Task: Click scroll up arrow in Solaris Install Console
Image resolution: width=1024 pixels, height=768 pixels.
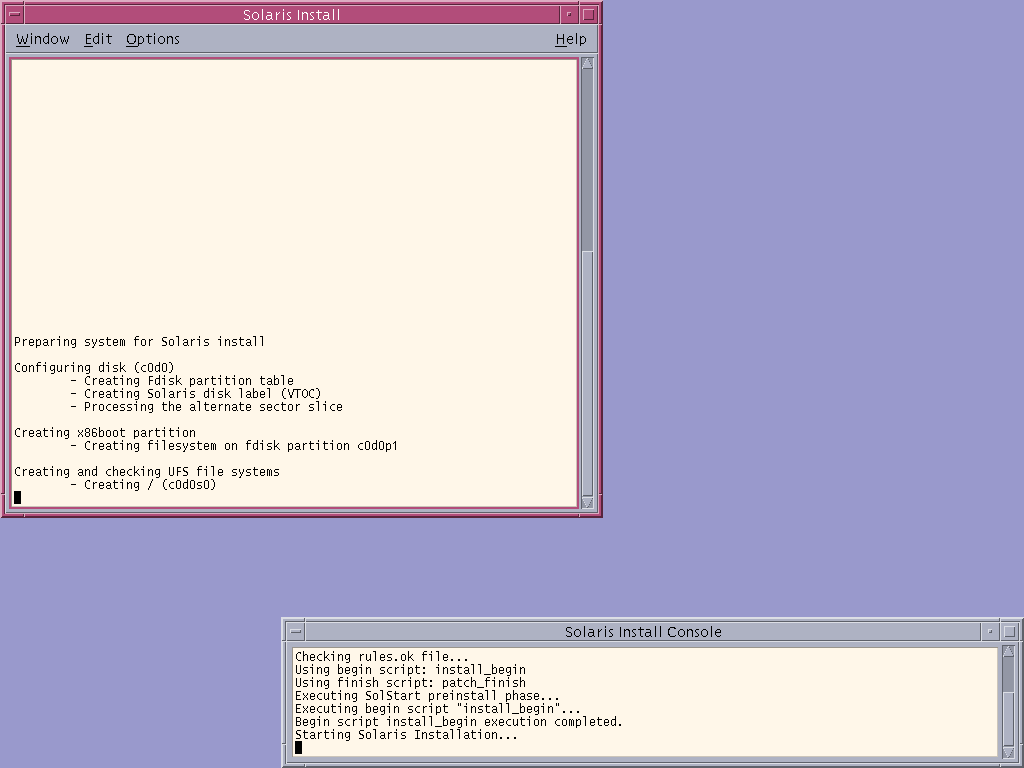Action: tap(1008, 651)
